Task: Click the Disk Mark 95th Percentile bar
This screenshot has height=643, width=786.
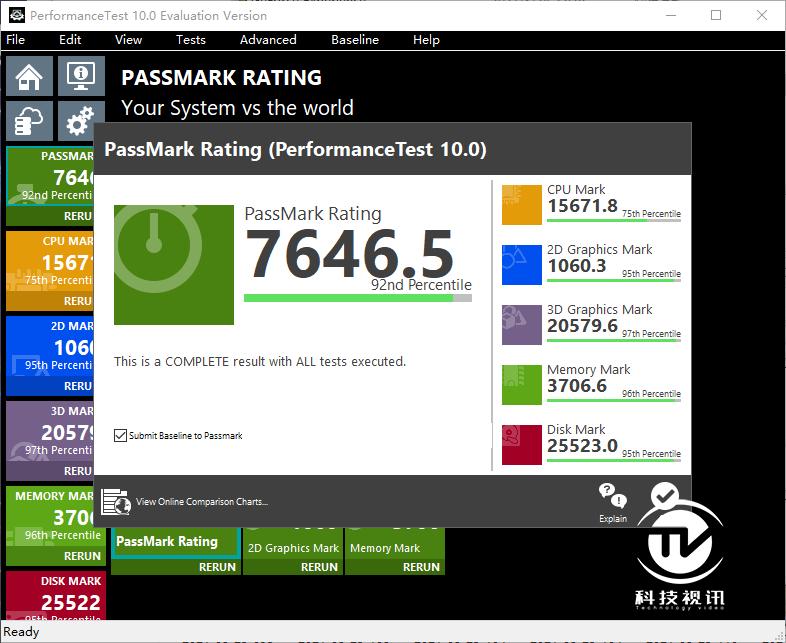Action: point(614,460)
